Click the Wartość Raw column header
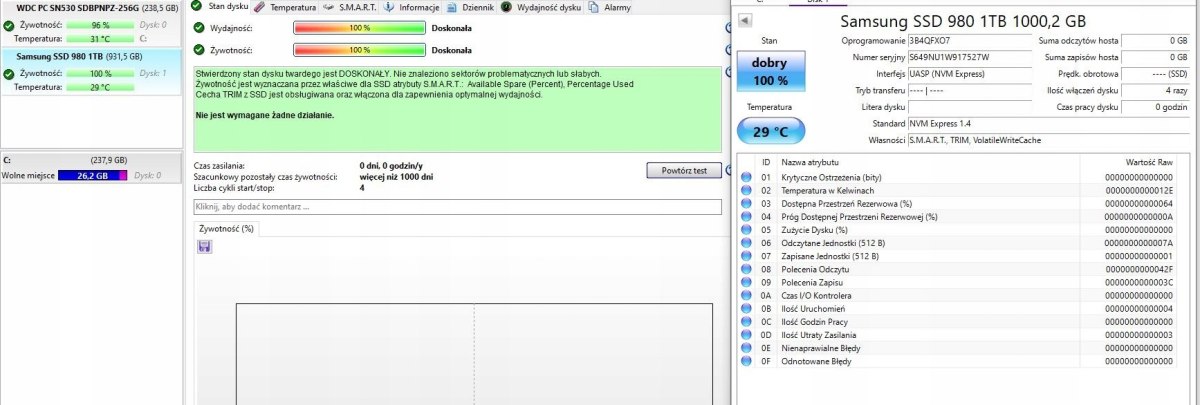This screenshot has height=405, width=1200. point(1147,161)
